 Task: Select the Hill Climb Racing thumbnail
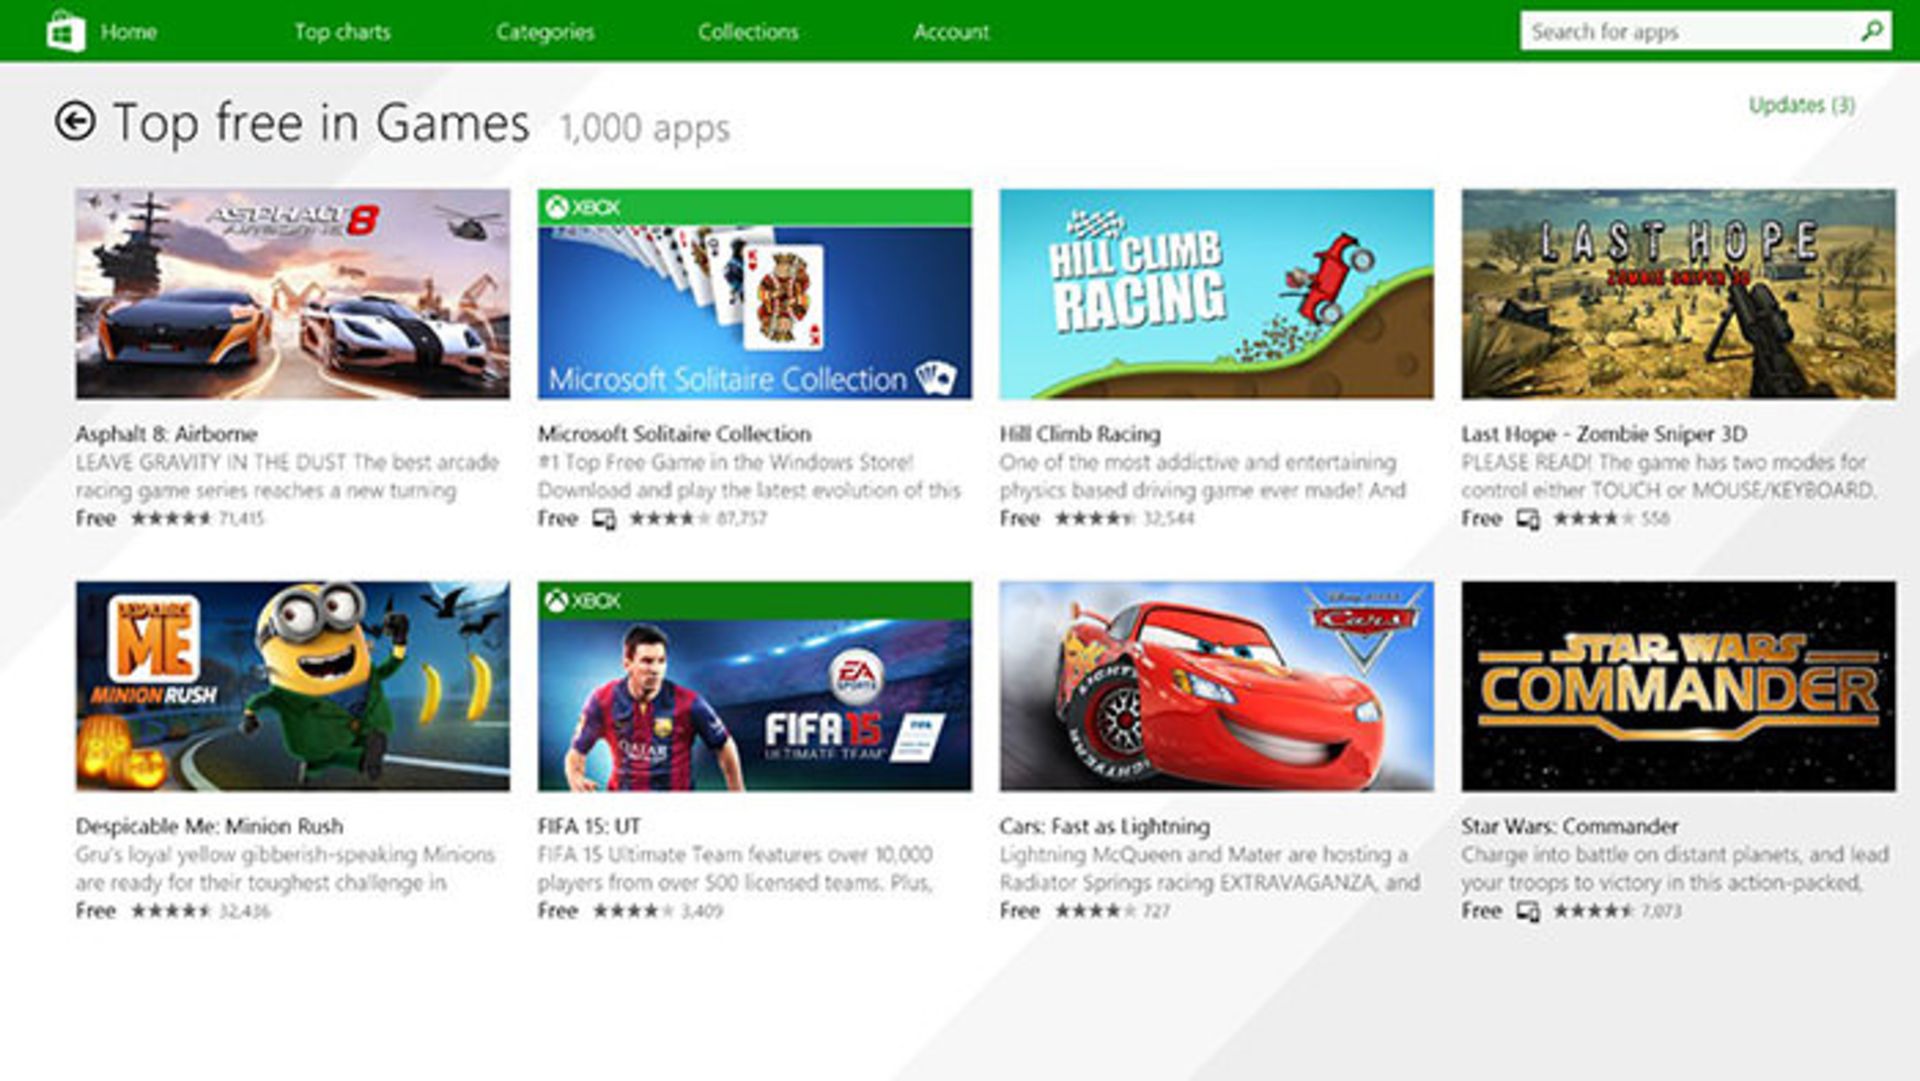1216,294
